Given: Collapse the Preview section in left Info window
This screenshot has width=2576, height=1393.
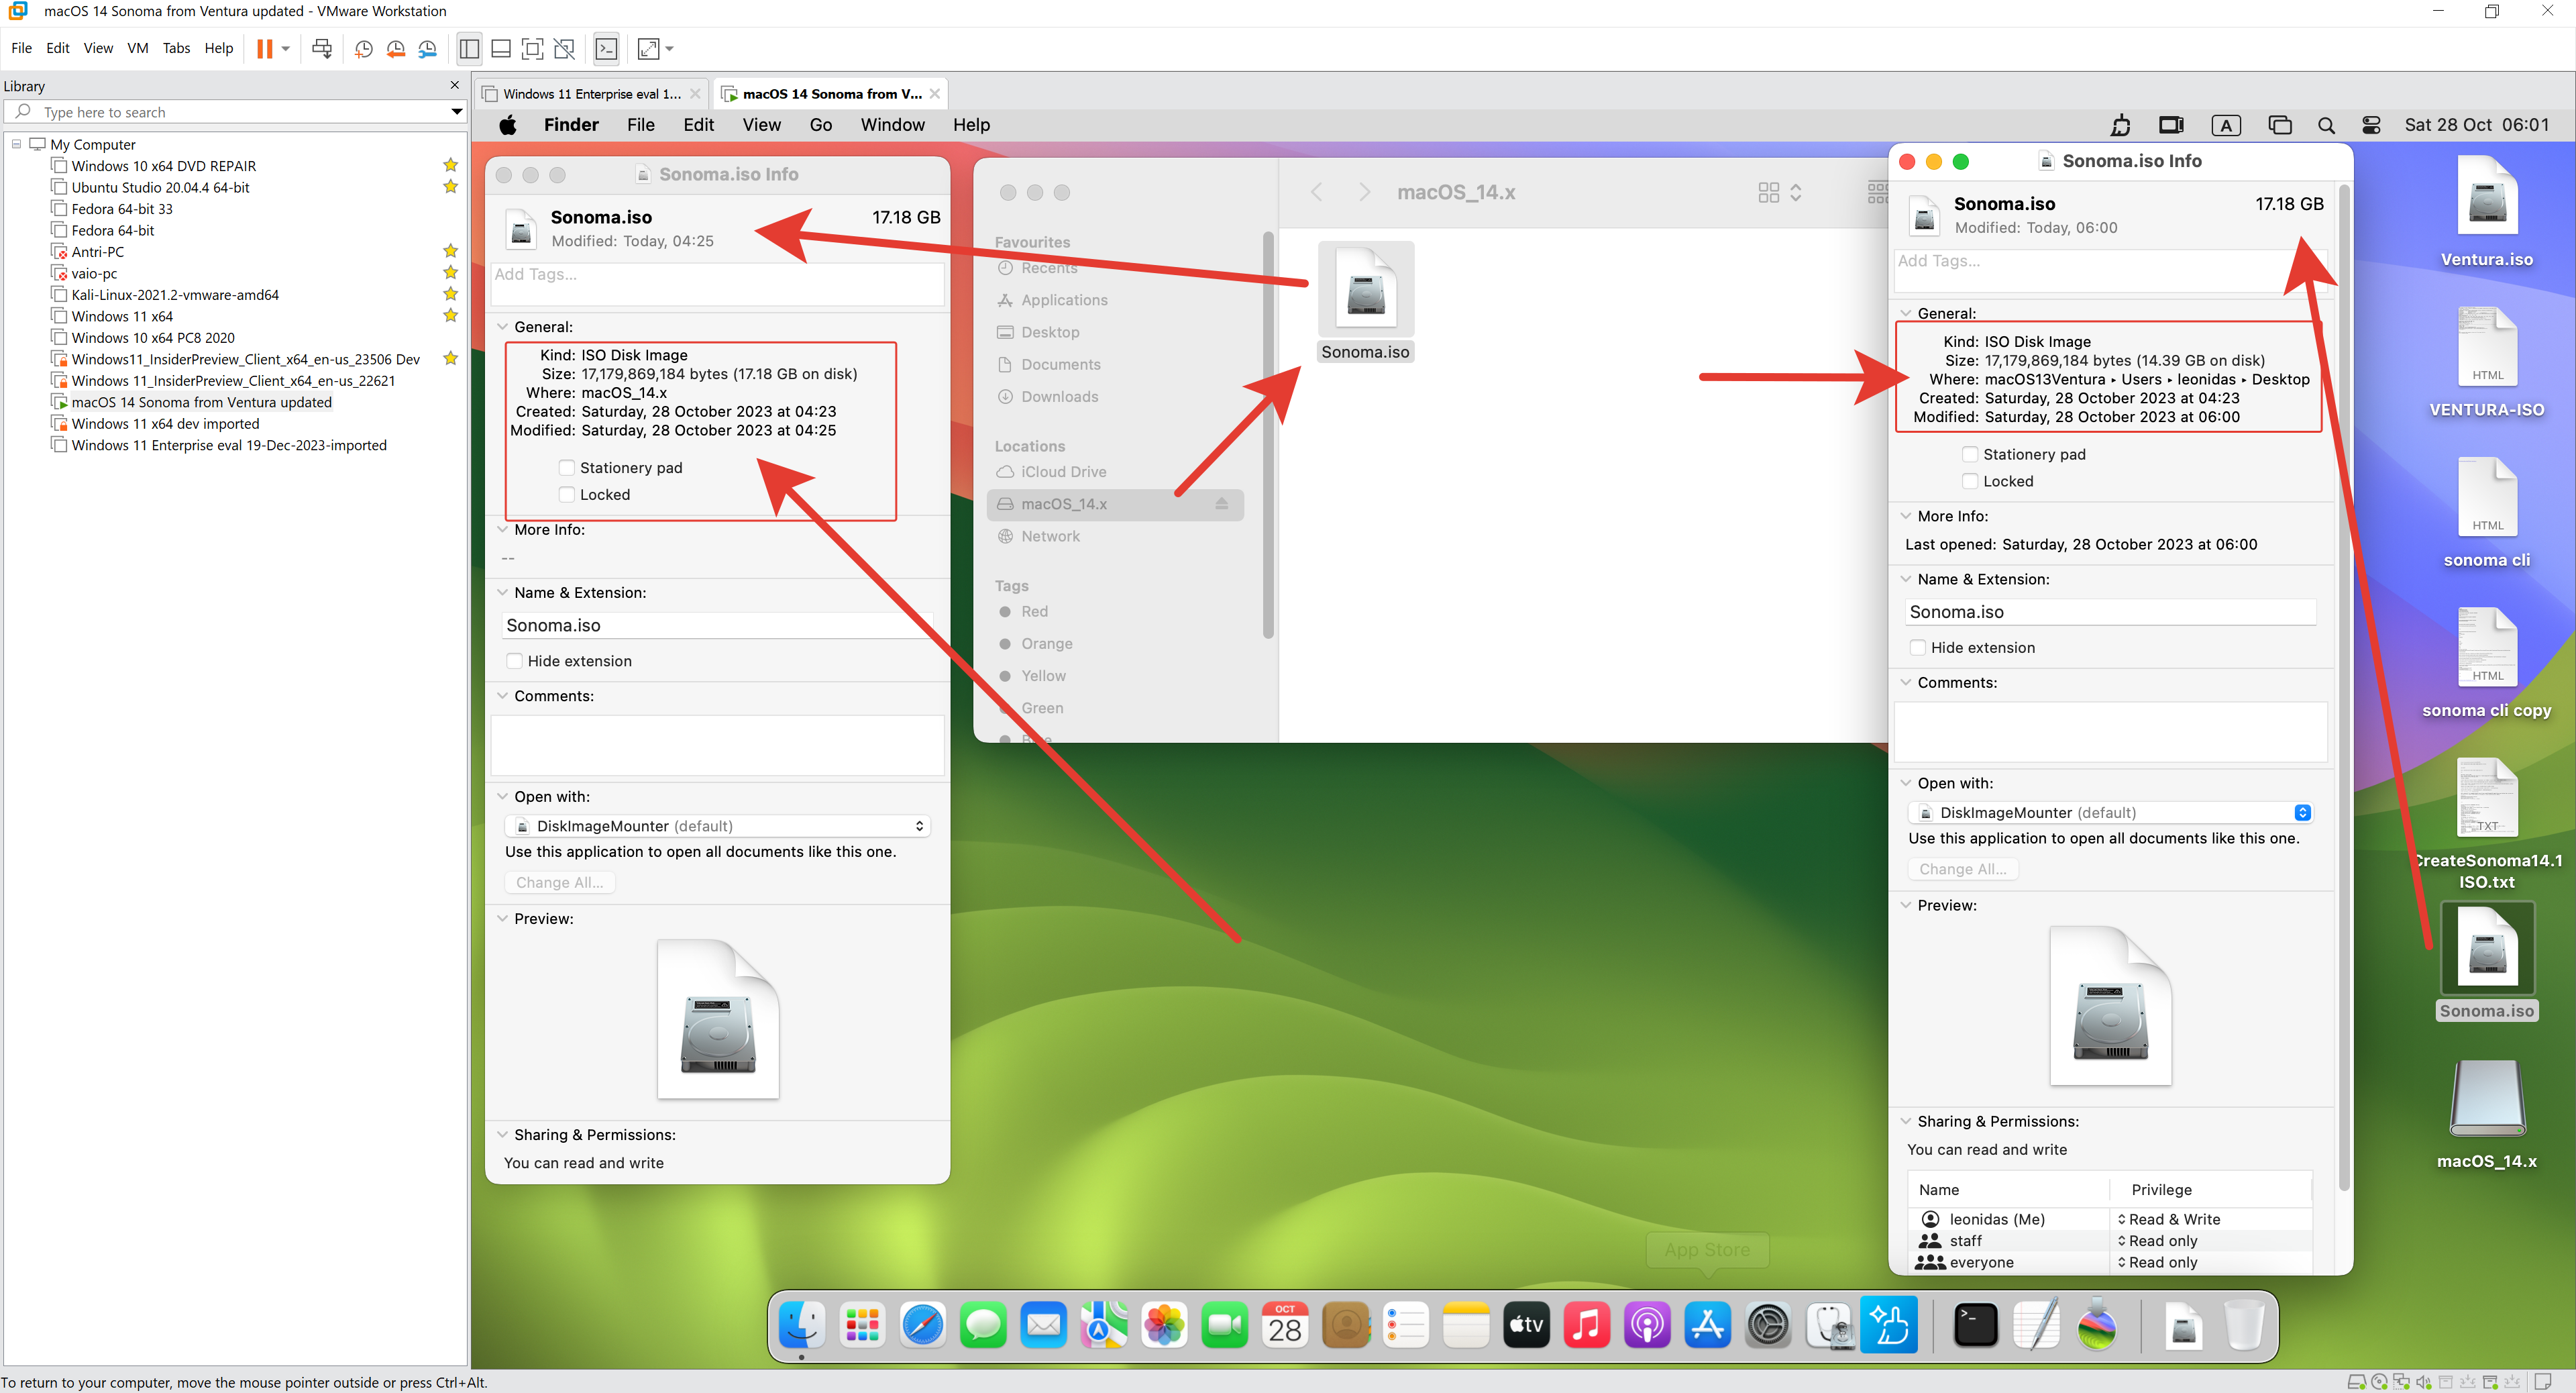Looking at the screenshot, I should click(x=503, y=918).
